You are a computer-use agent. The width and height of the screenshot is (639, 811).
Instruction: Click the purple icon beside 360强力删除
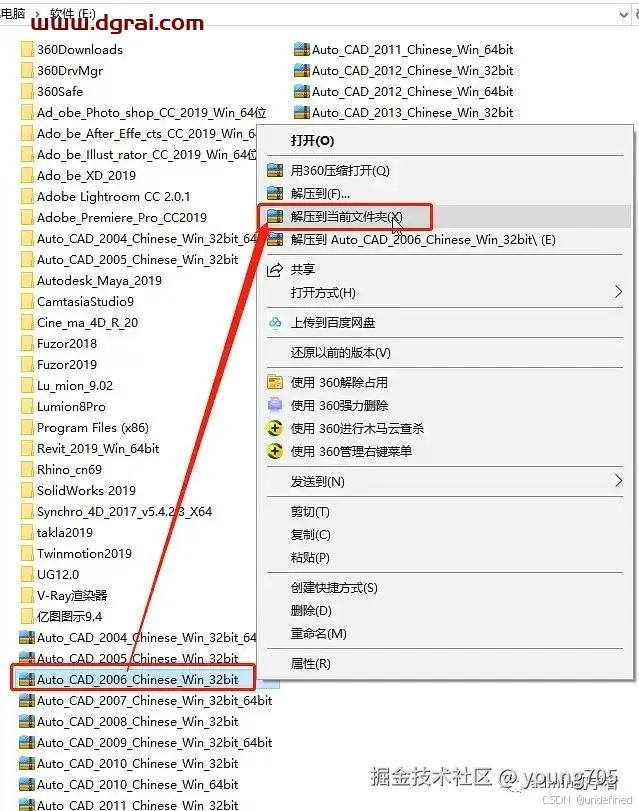(275, 406)
